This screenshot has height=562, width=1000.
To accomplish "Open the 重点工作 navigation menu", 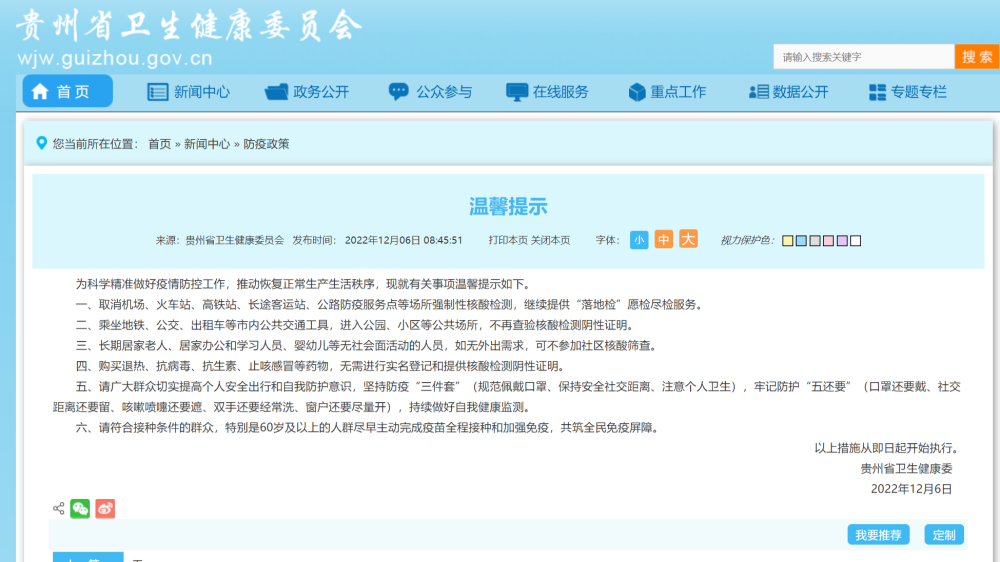I will pyautogui.click(x=667, y=92).
